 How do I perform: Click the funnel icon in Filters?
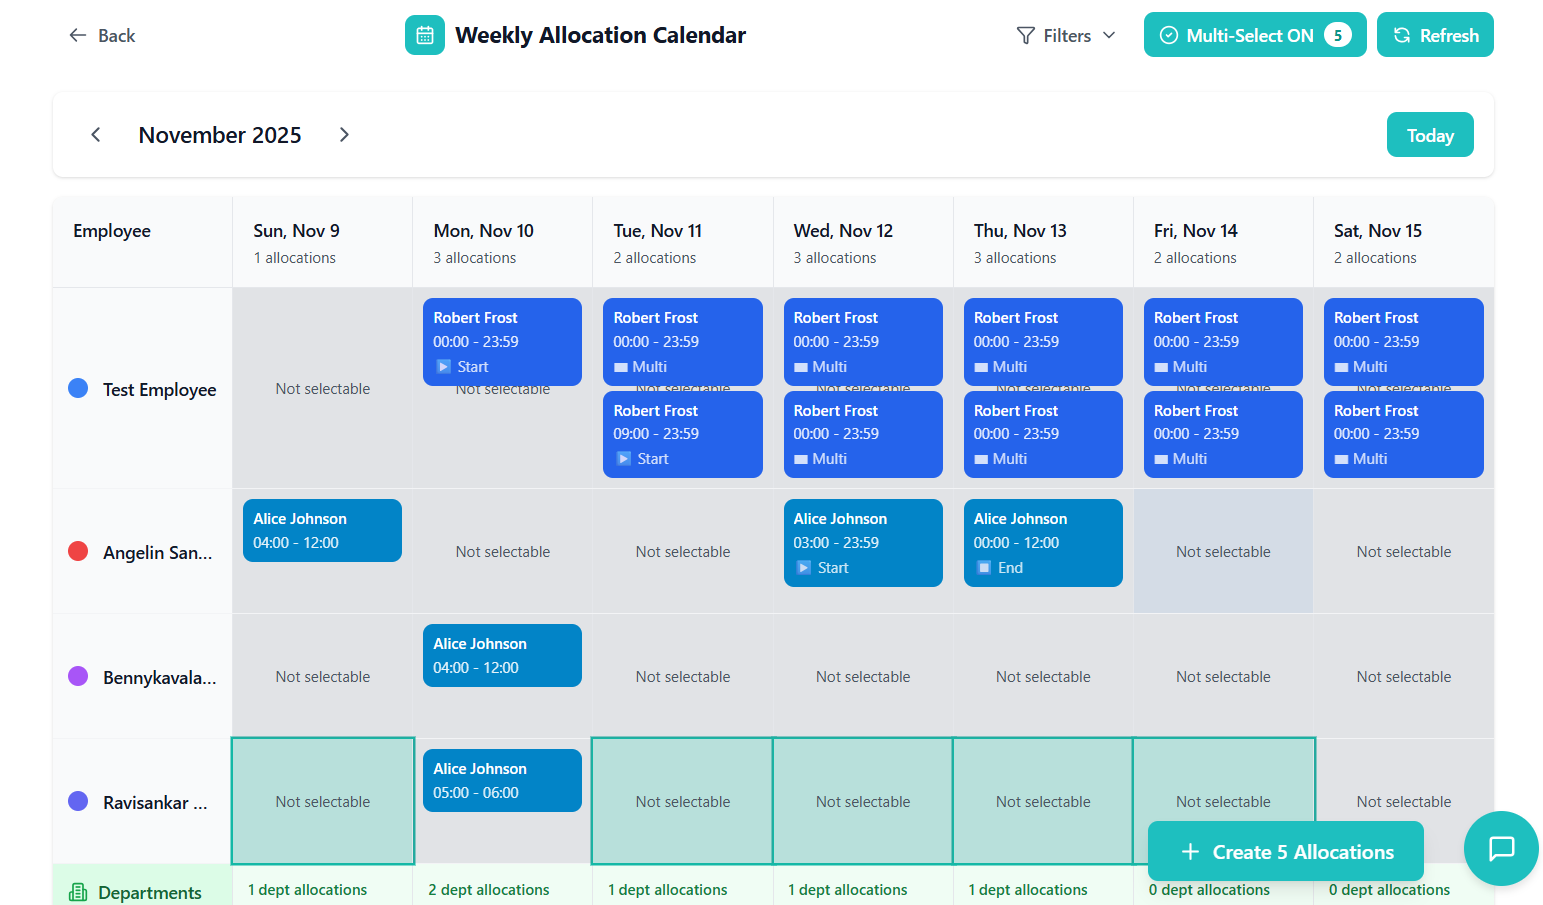pyautogui.click(x=1025, y=36)
